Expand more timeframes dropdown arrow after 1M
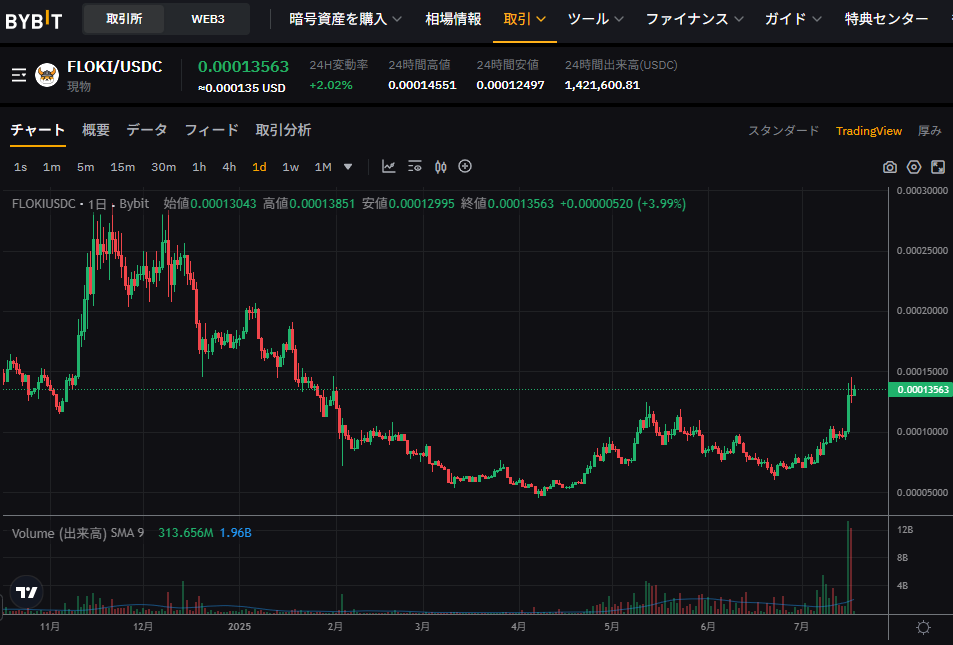 pos(348,167)
